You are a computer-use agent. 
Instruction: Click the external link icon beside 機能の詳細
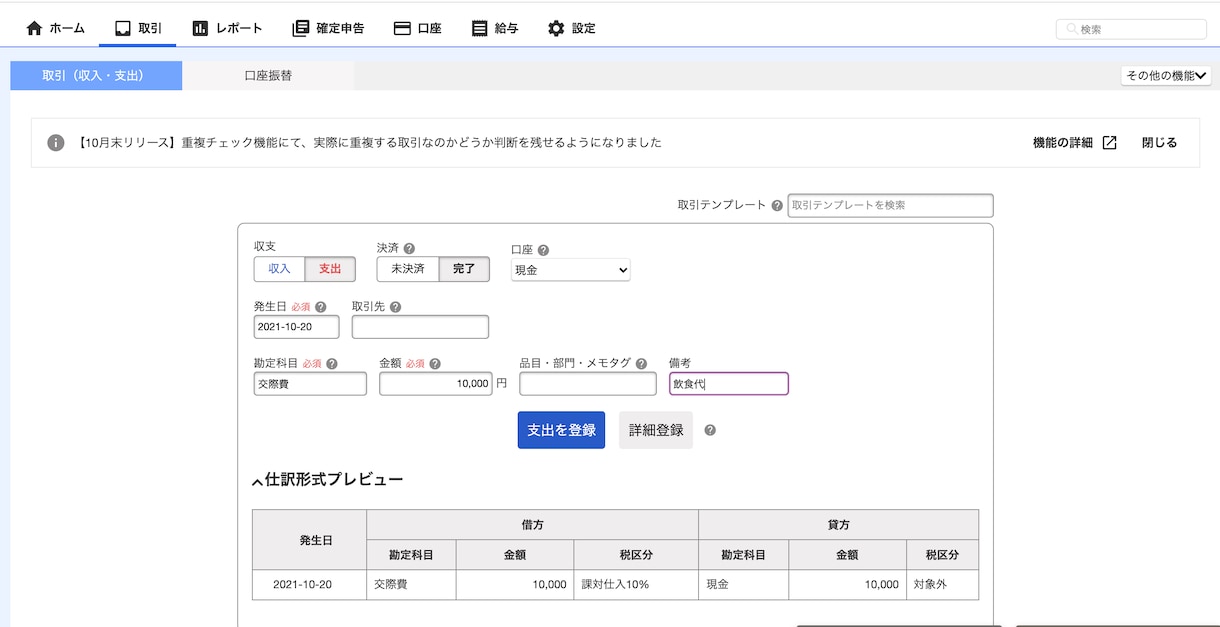[1109, 143]
